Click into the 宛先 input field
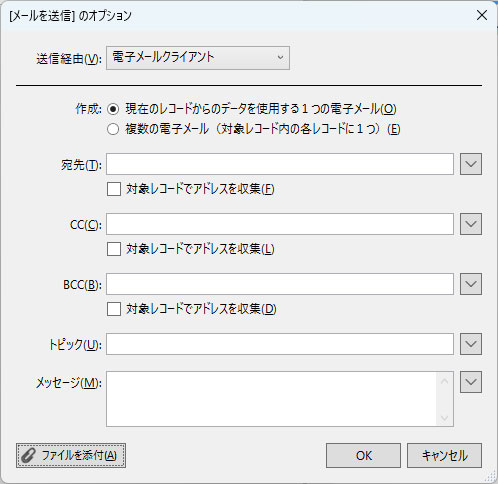498x484 pixels. point(280,164)
